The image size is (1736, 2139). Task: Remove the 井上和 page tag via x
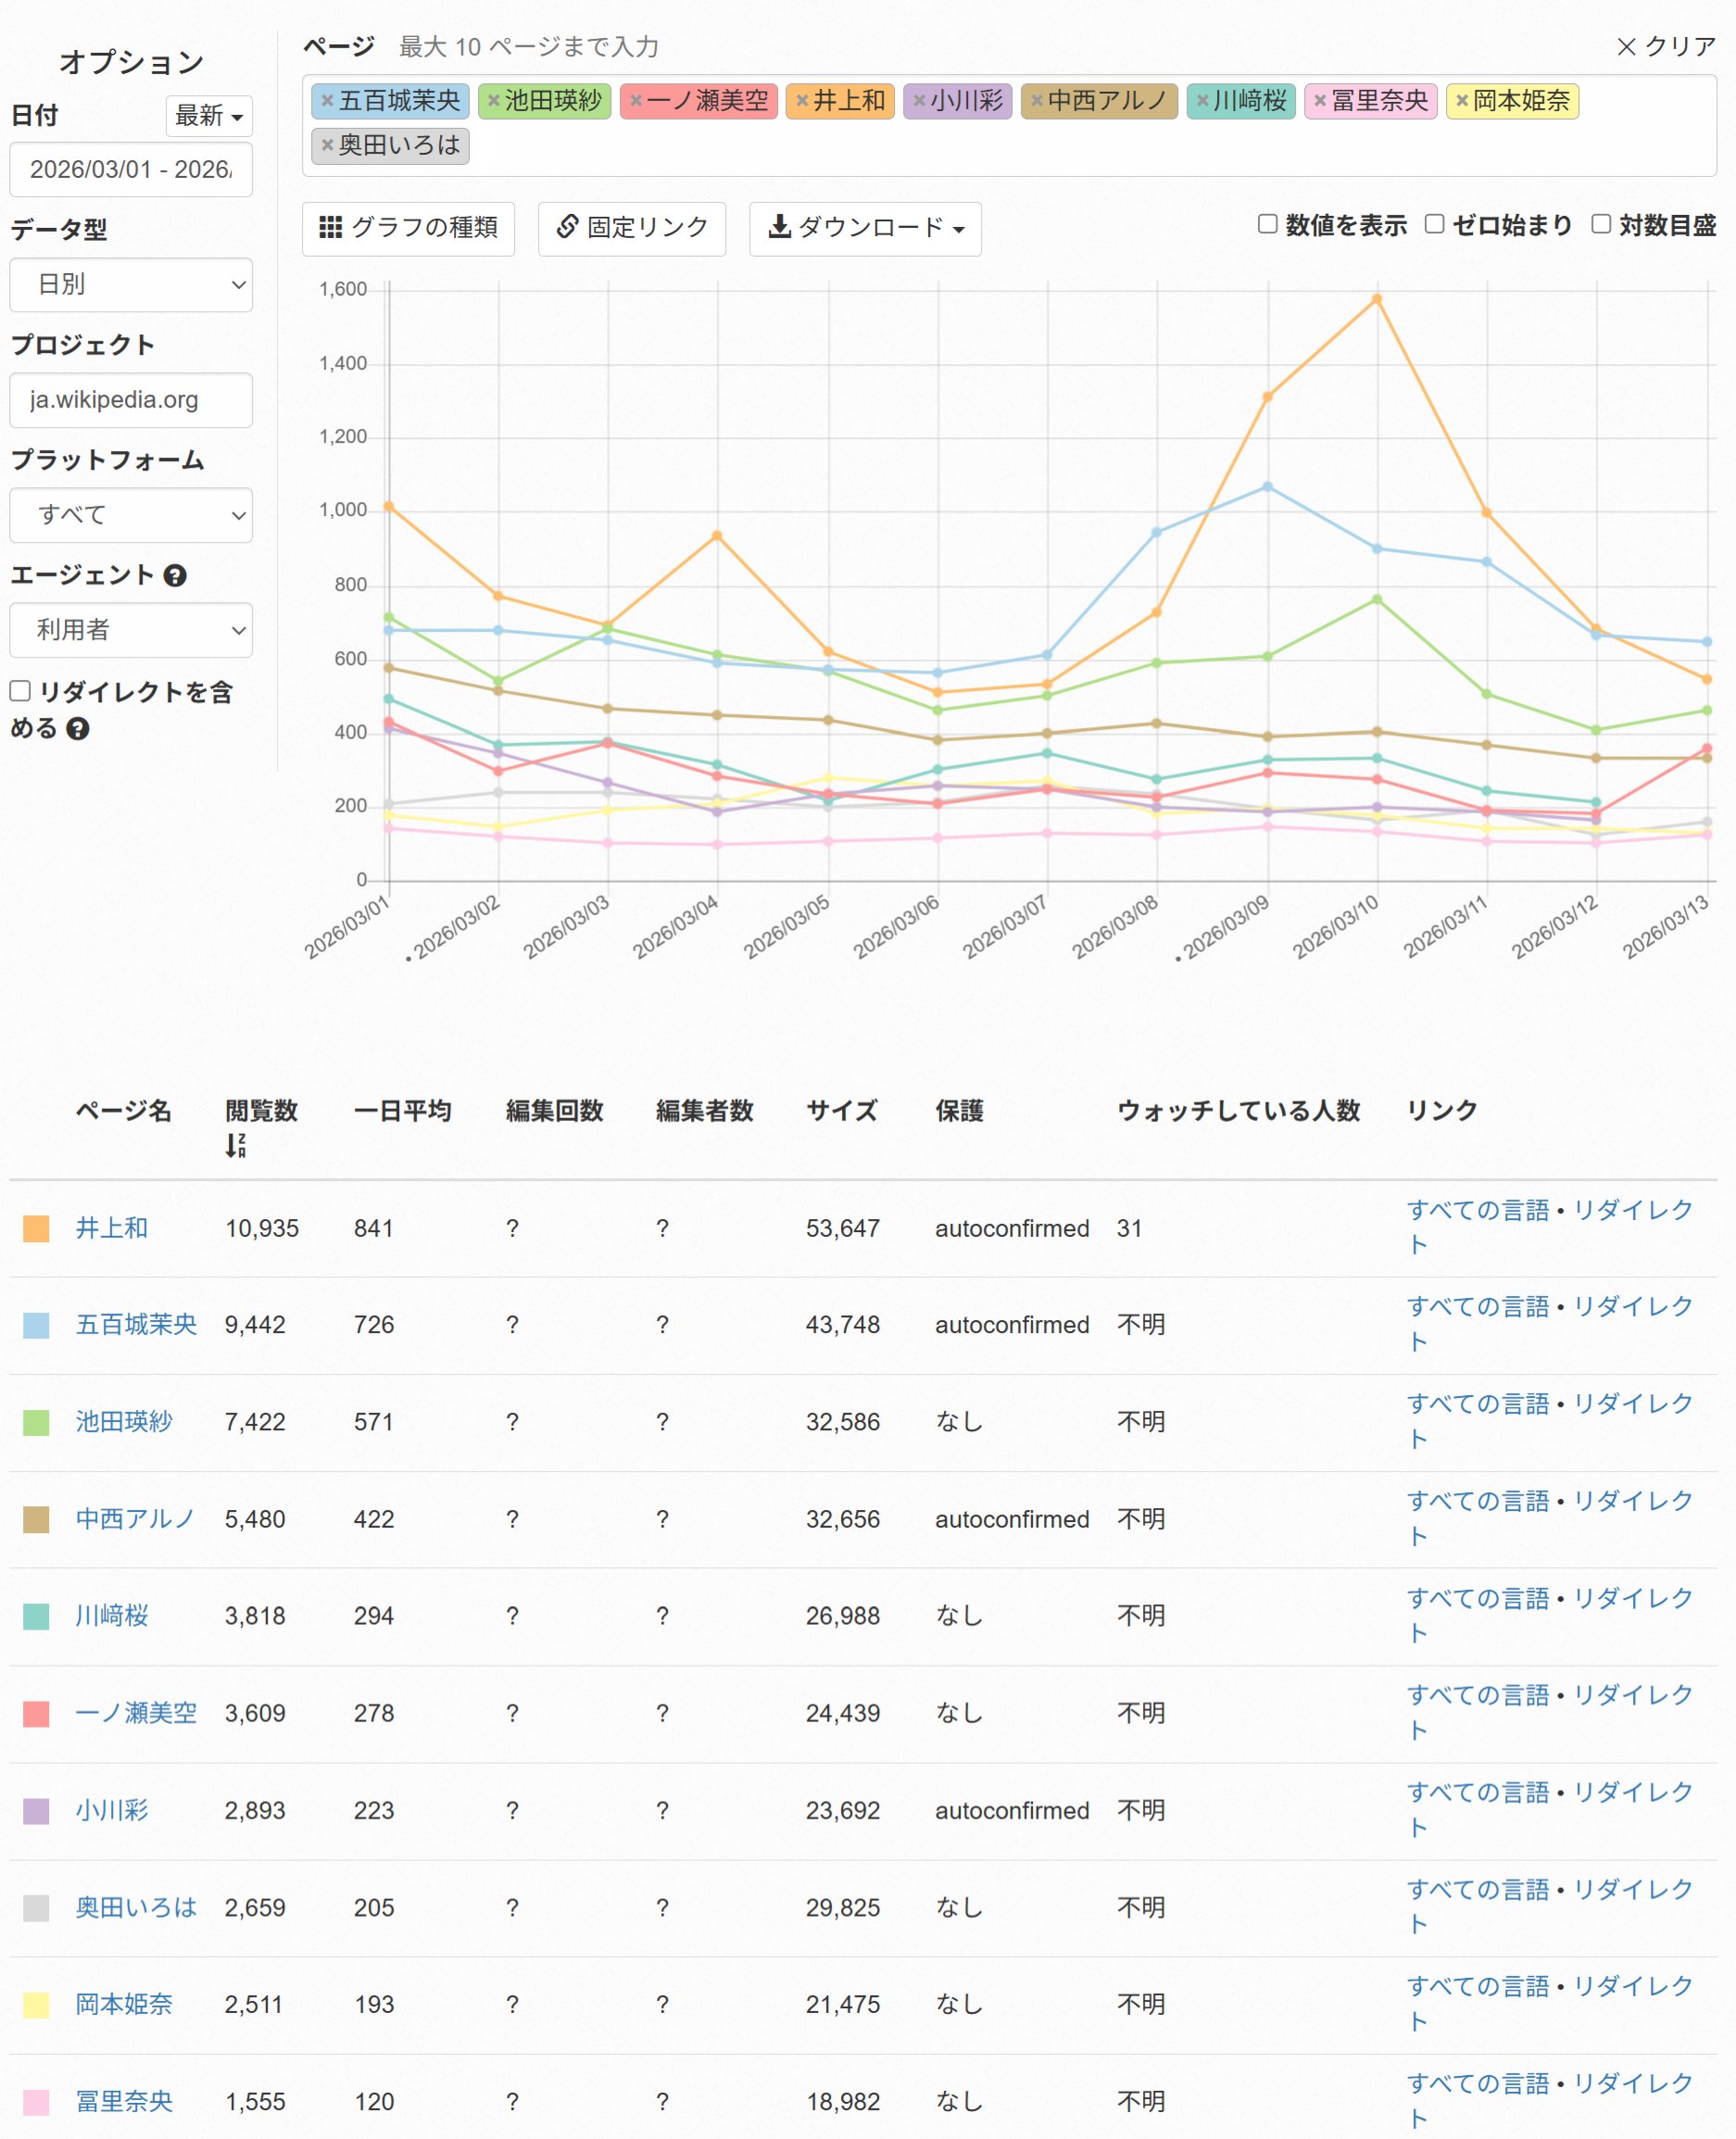[x=801, y=101]
